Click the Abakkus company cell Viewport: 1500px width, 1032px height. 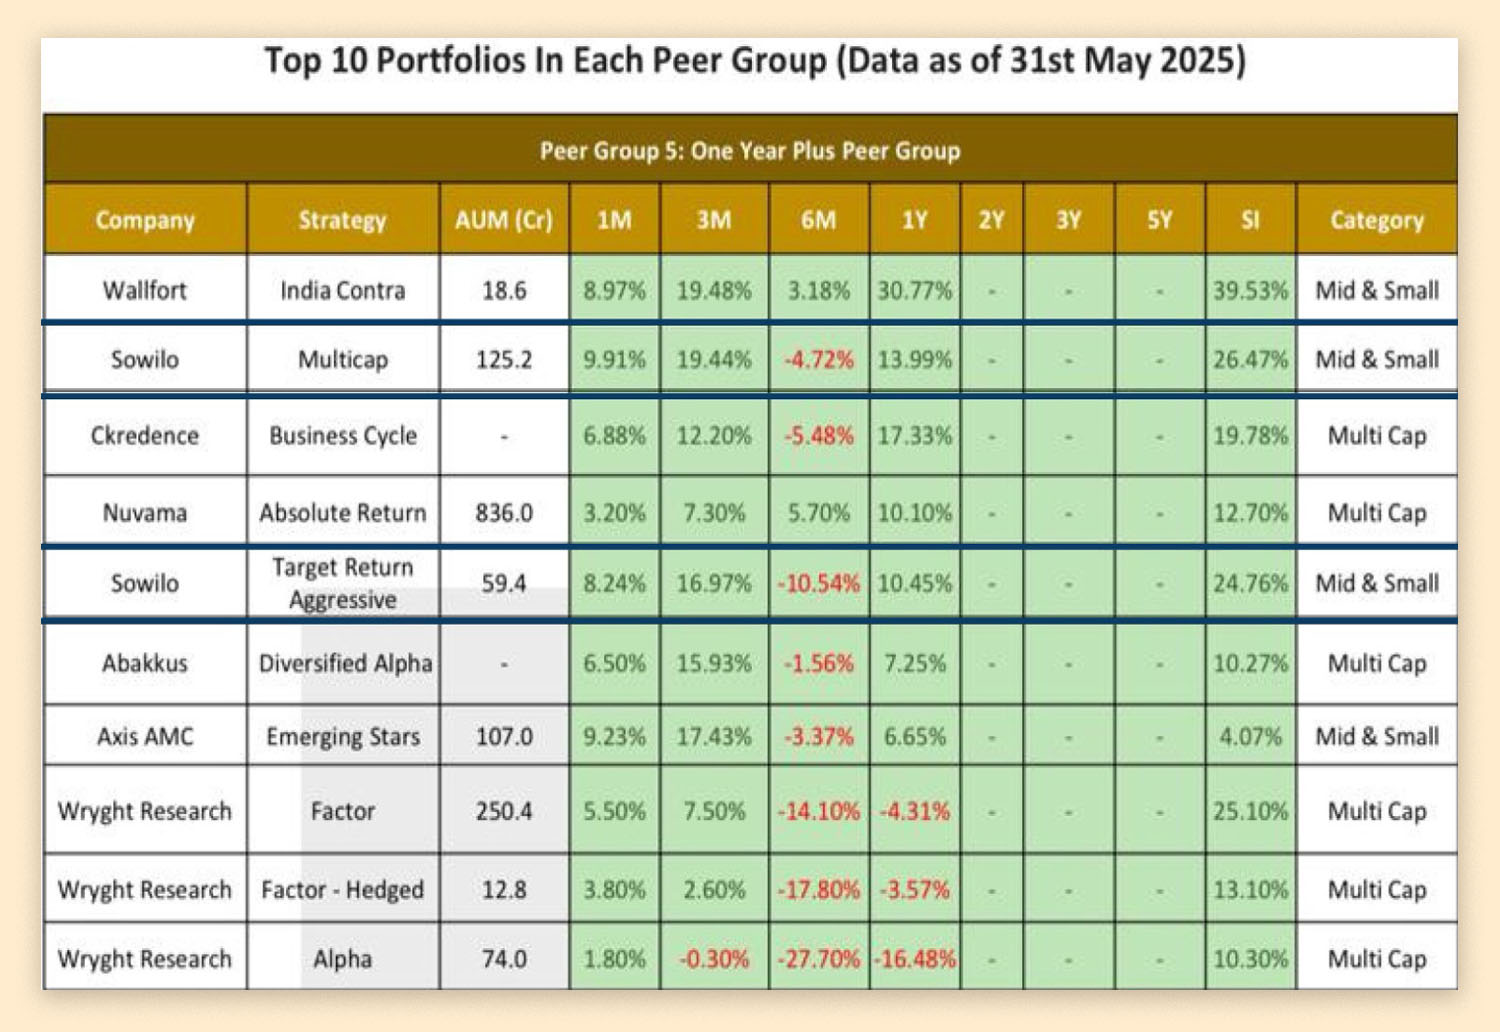[145, 663]
